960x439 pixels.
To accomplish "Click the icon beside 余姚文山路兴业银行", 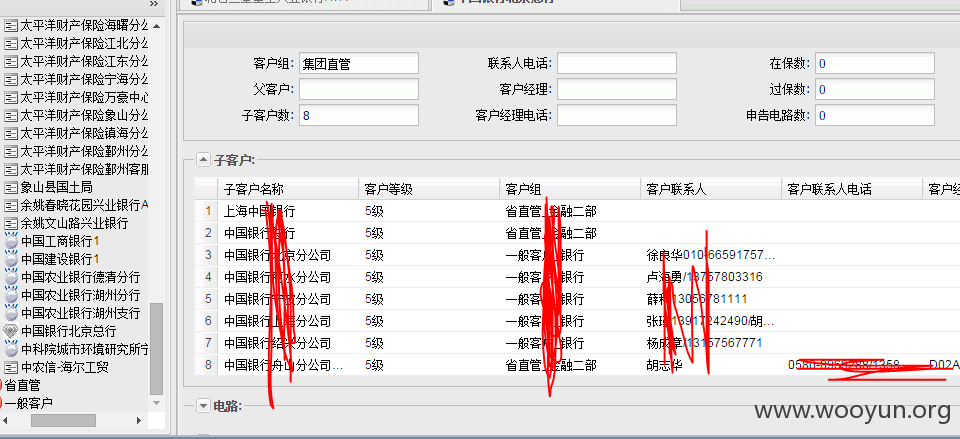I will [x=10, y=223].
